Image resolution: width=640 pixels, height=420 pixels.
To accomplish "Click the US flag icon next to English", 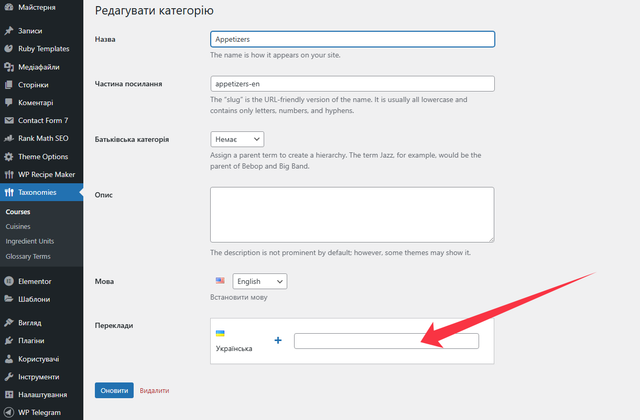I will click(220, 280).
